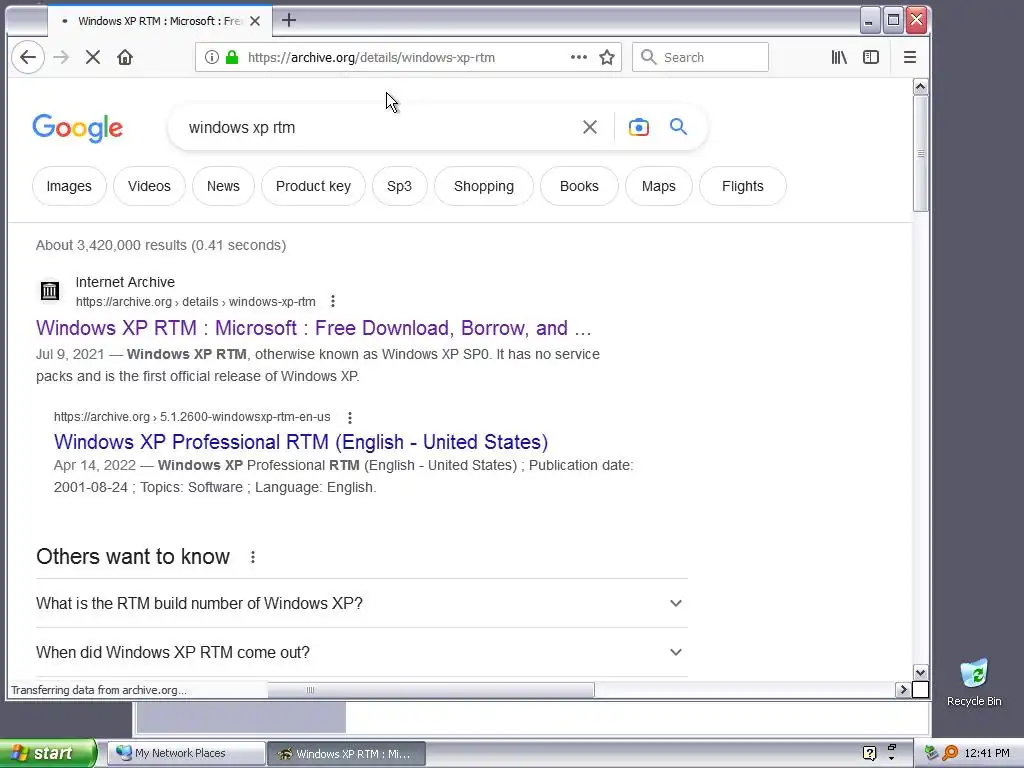Open the Windows XP RTM Microsoft Free Download result

313,328
